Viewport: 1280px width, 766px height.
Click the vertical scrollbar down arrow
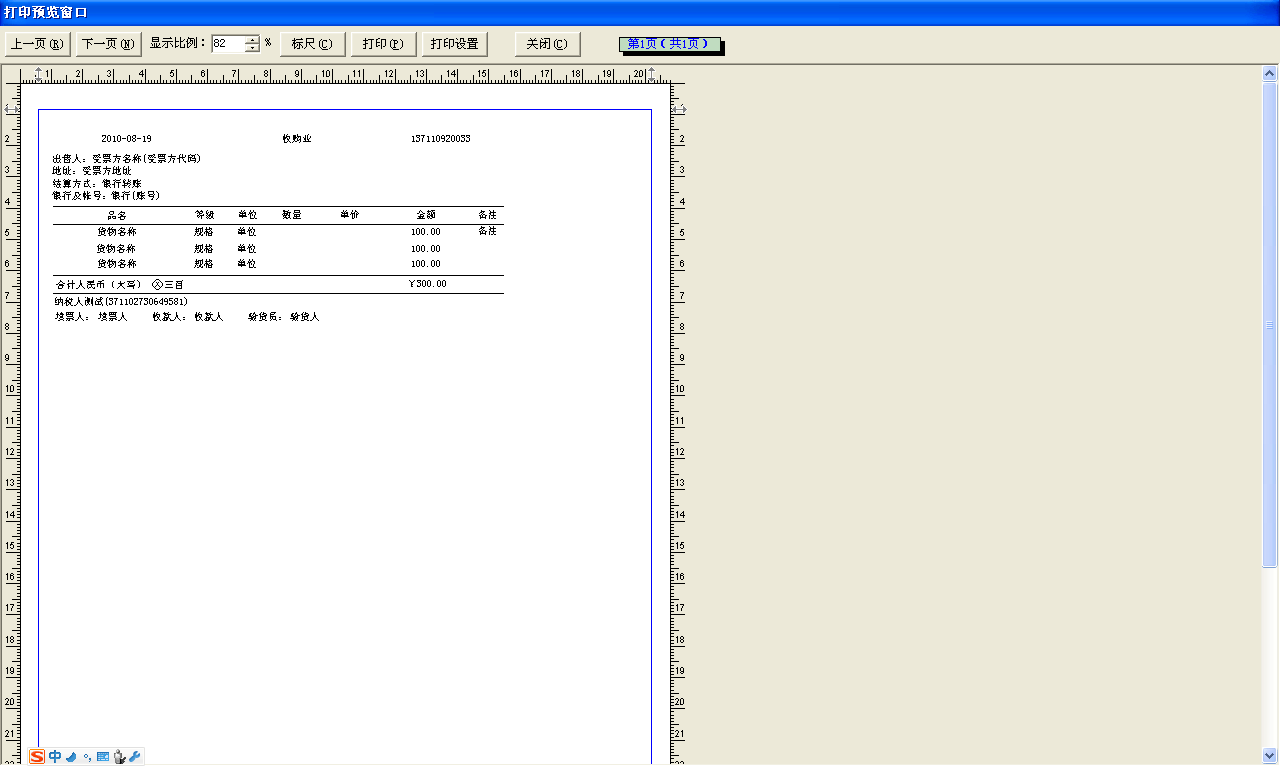click(x=1270, y=755)
